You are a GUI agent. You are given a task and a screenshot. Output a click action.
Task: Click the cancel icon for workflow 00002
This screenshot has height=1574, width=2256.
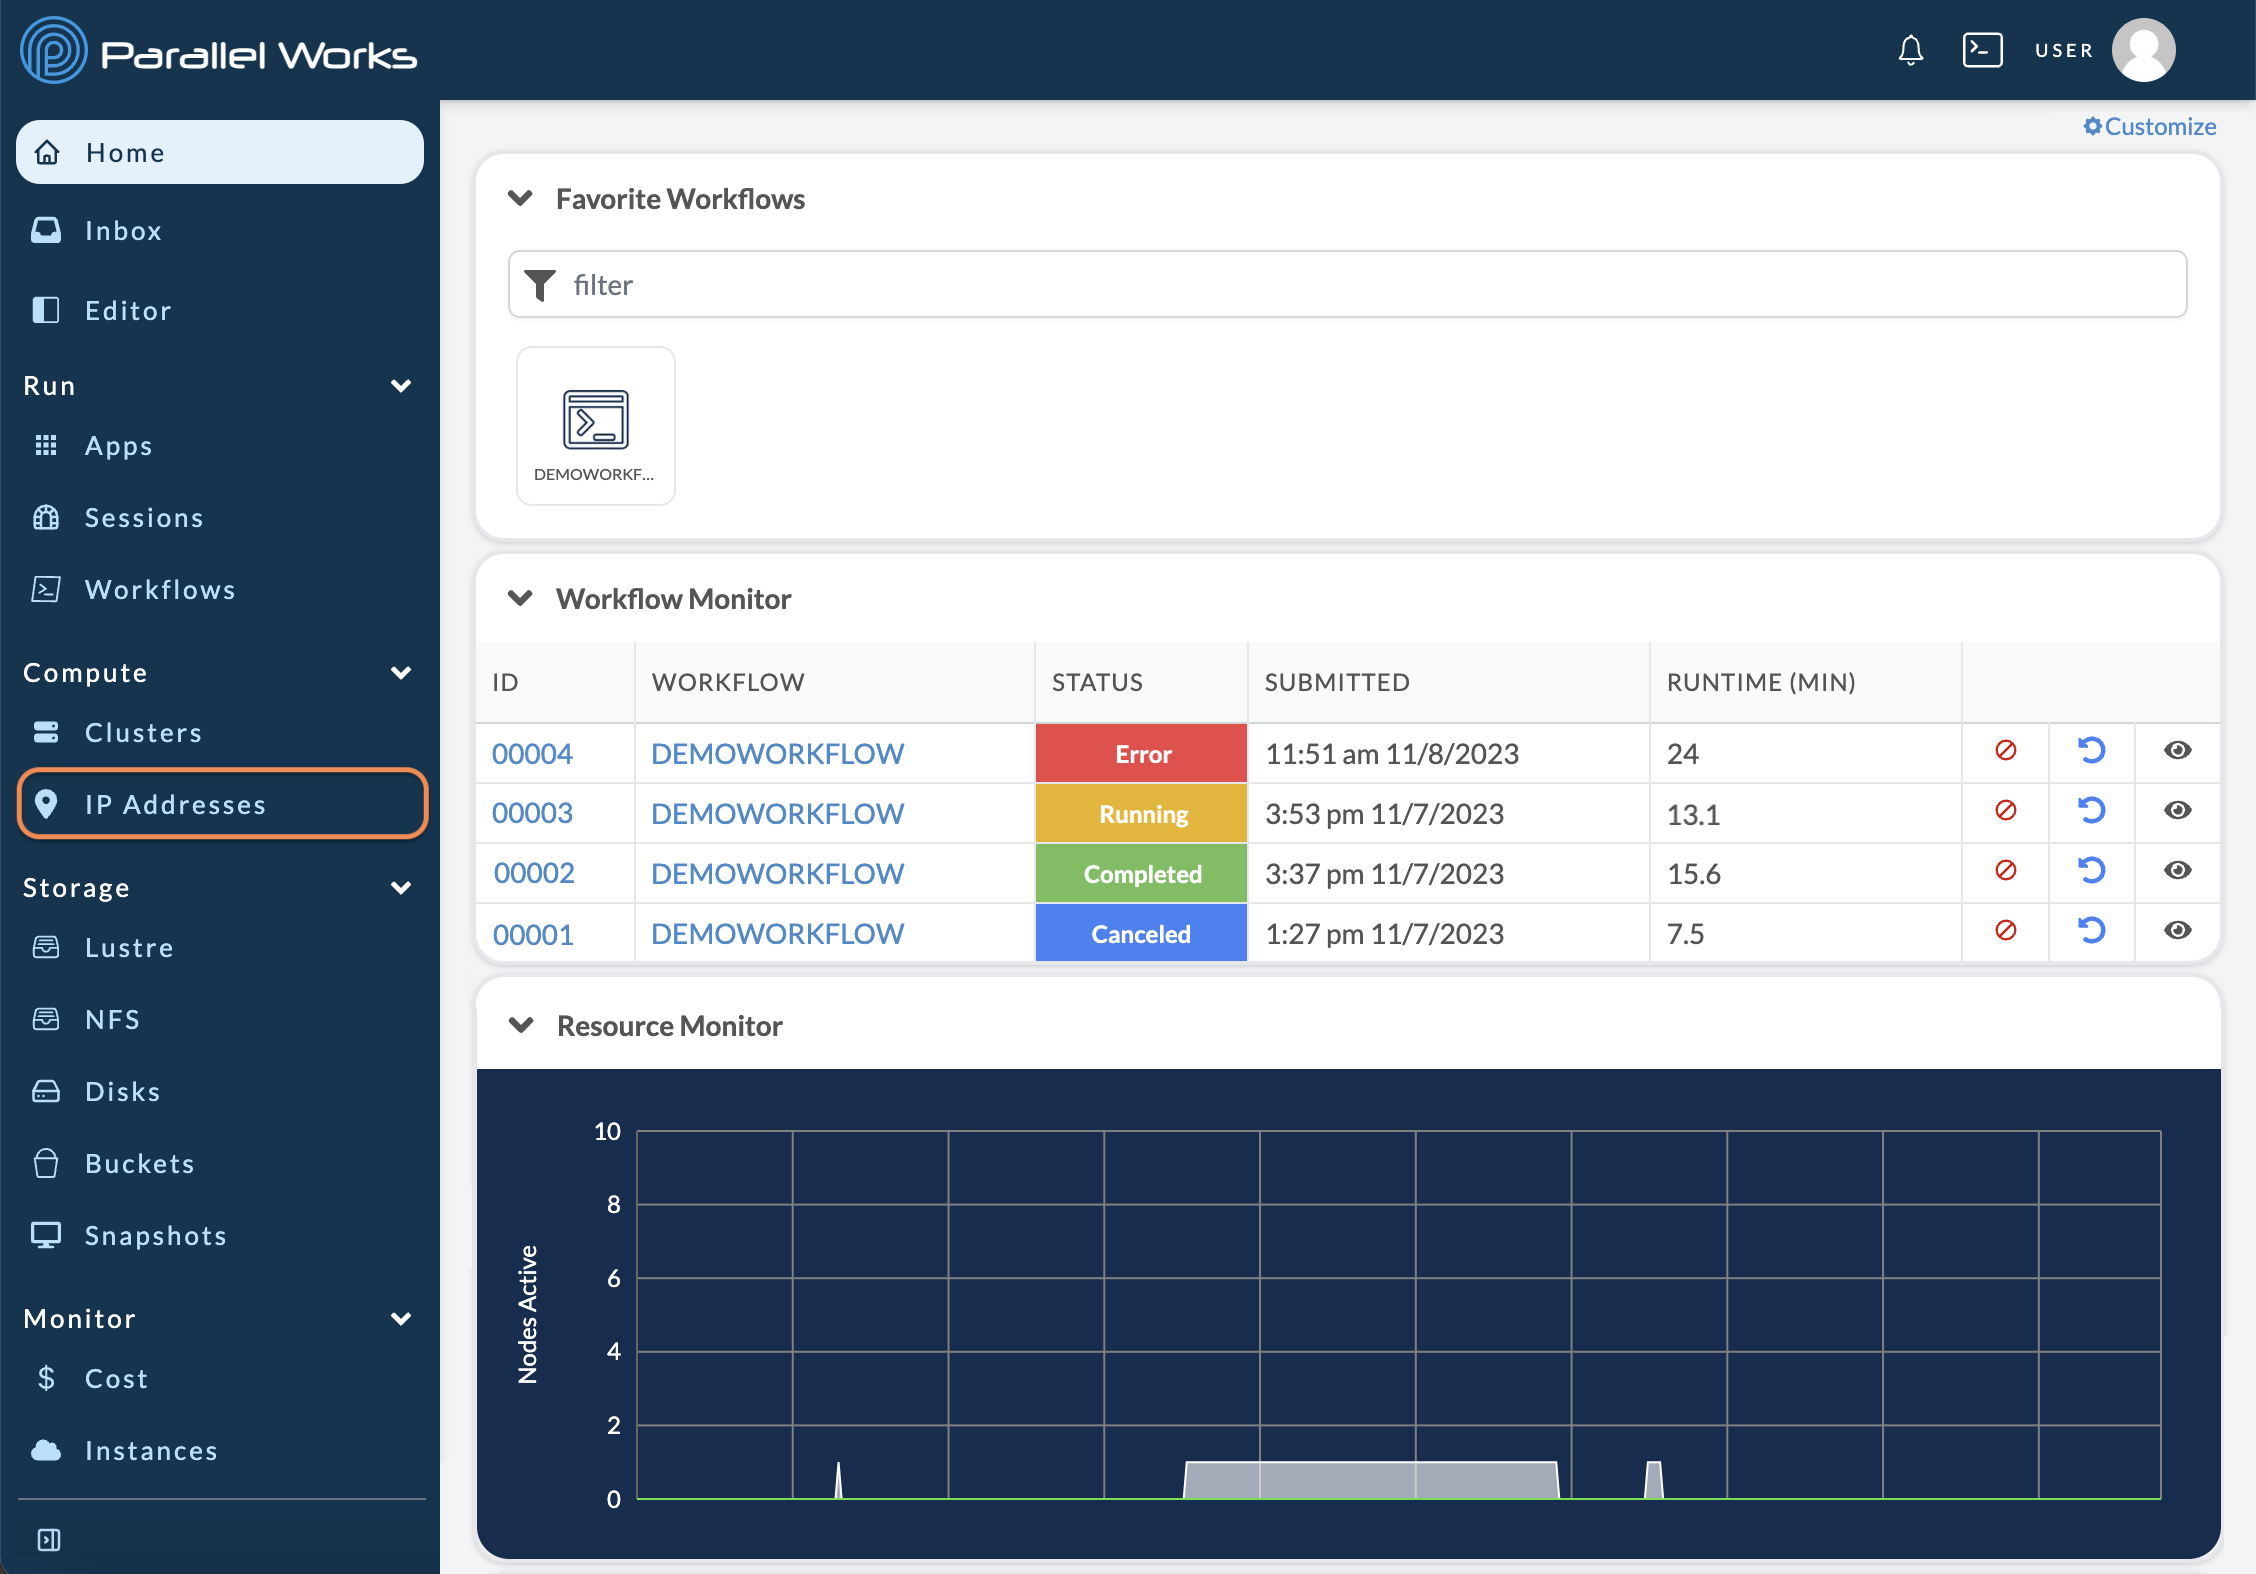2002,873
